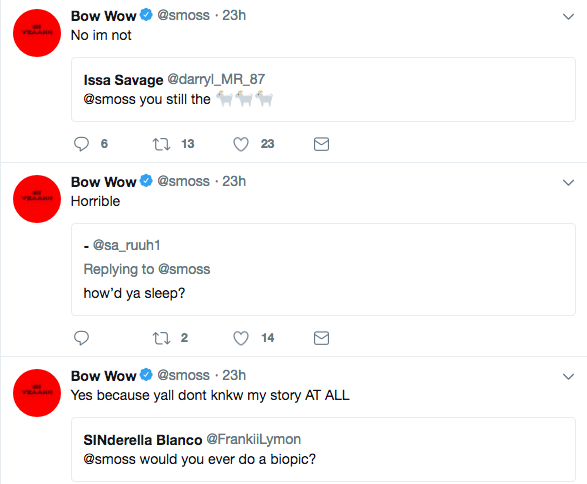This screenshot has width=587, height=484.
Task: Reply to the "No im not" tweet
Action: pyautogui.click(x=81, y=144)
